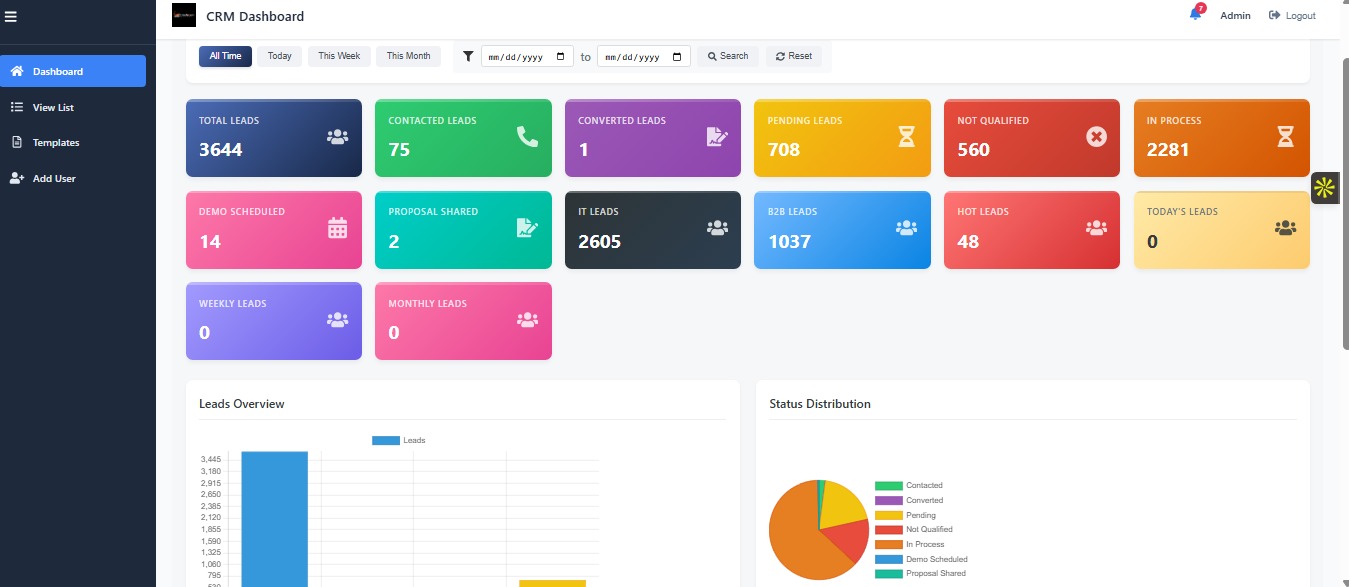
Task: Click the yellow starburst widget at right edge
Action: click(1325, 187)
